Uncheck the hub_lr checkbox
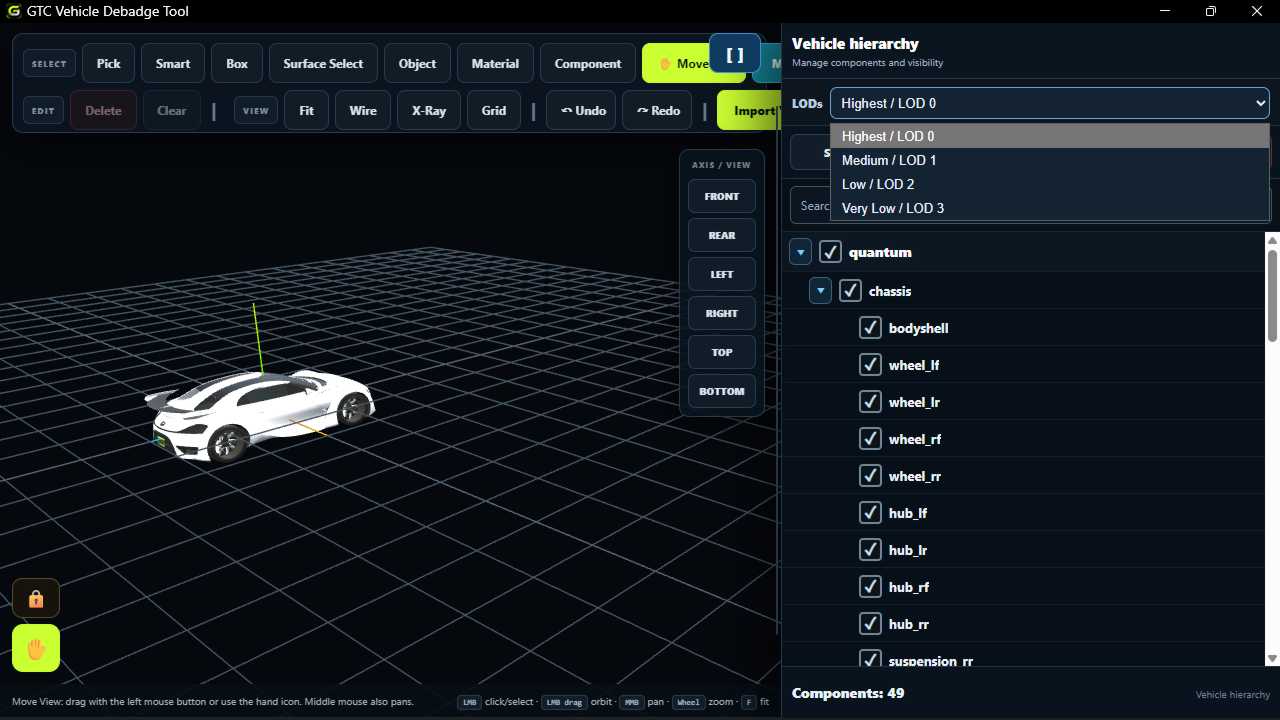Screen dimensions: 1280x720 pyautogui.click(x=870, y=550)
